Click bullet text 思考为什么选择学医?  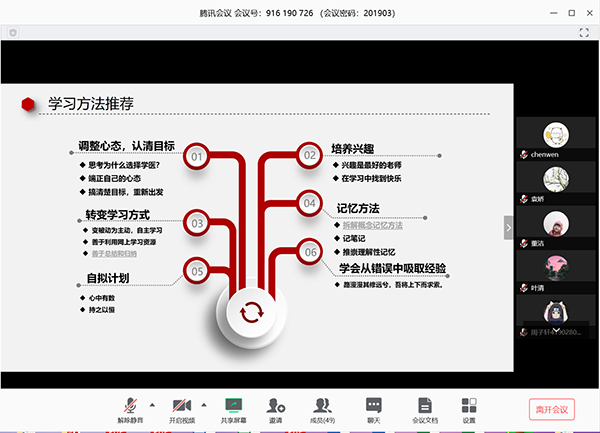tap(124, 165)
